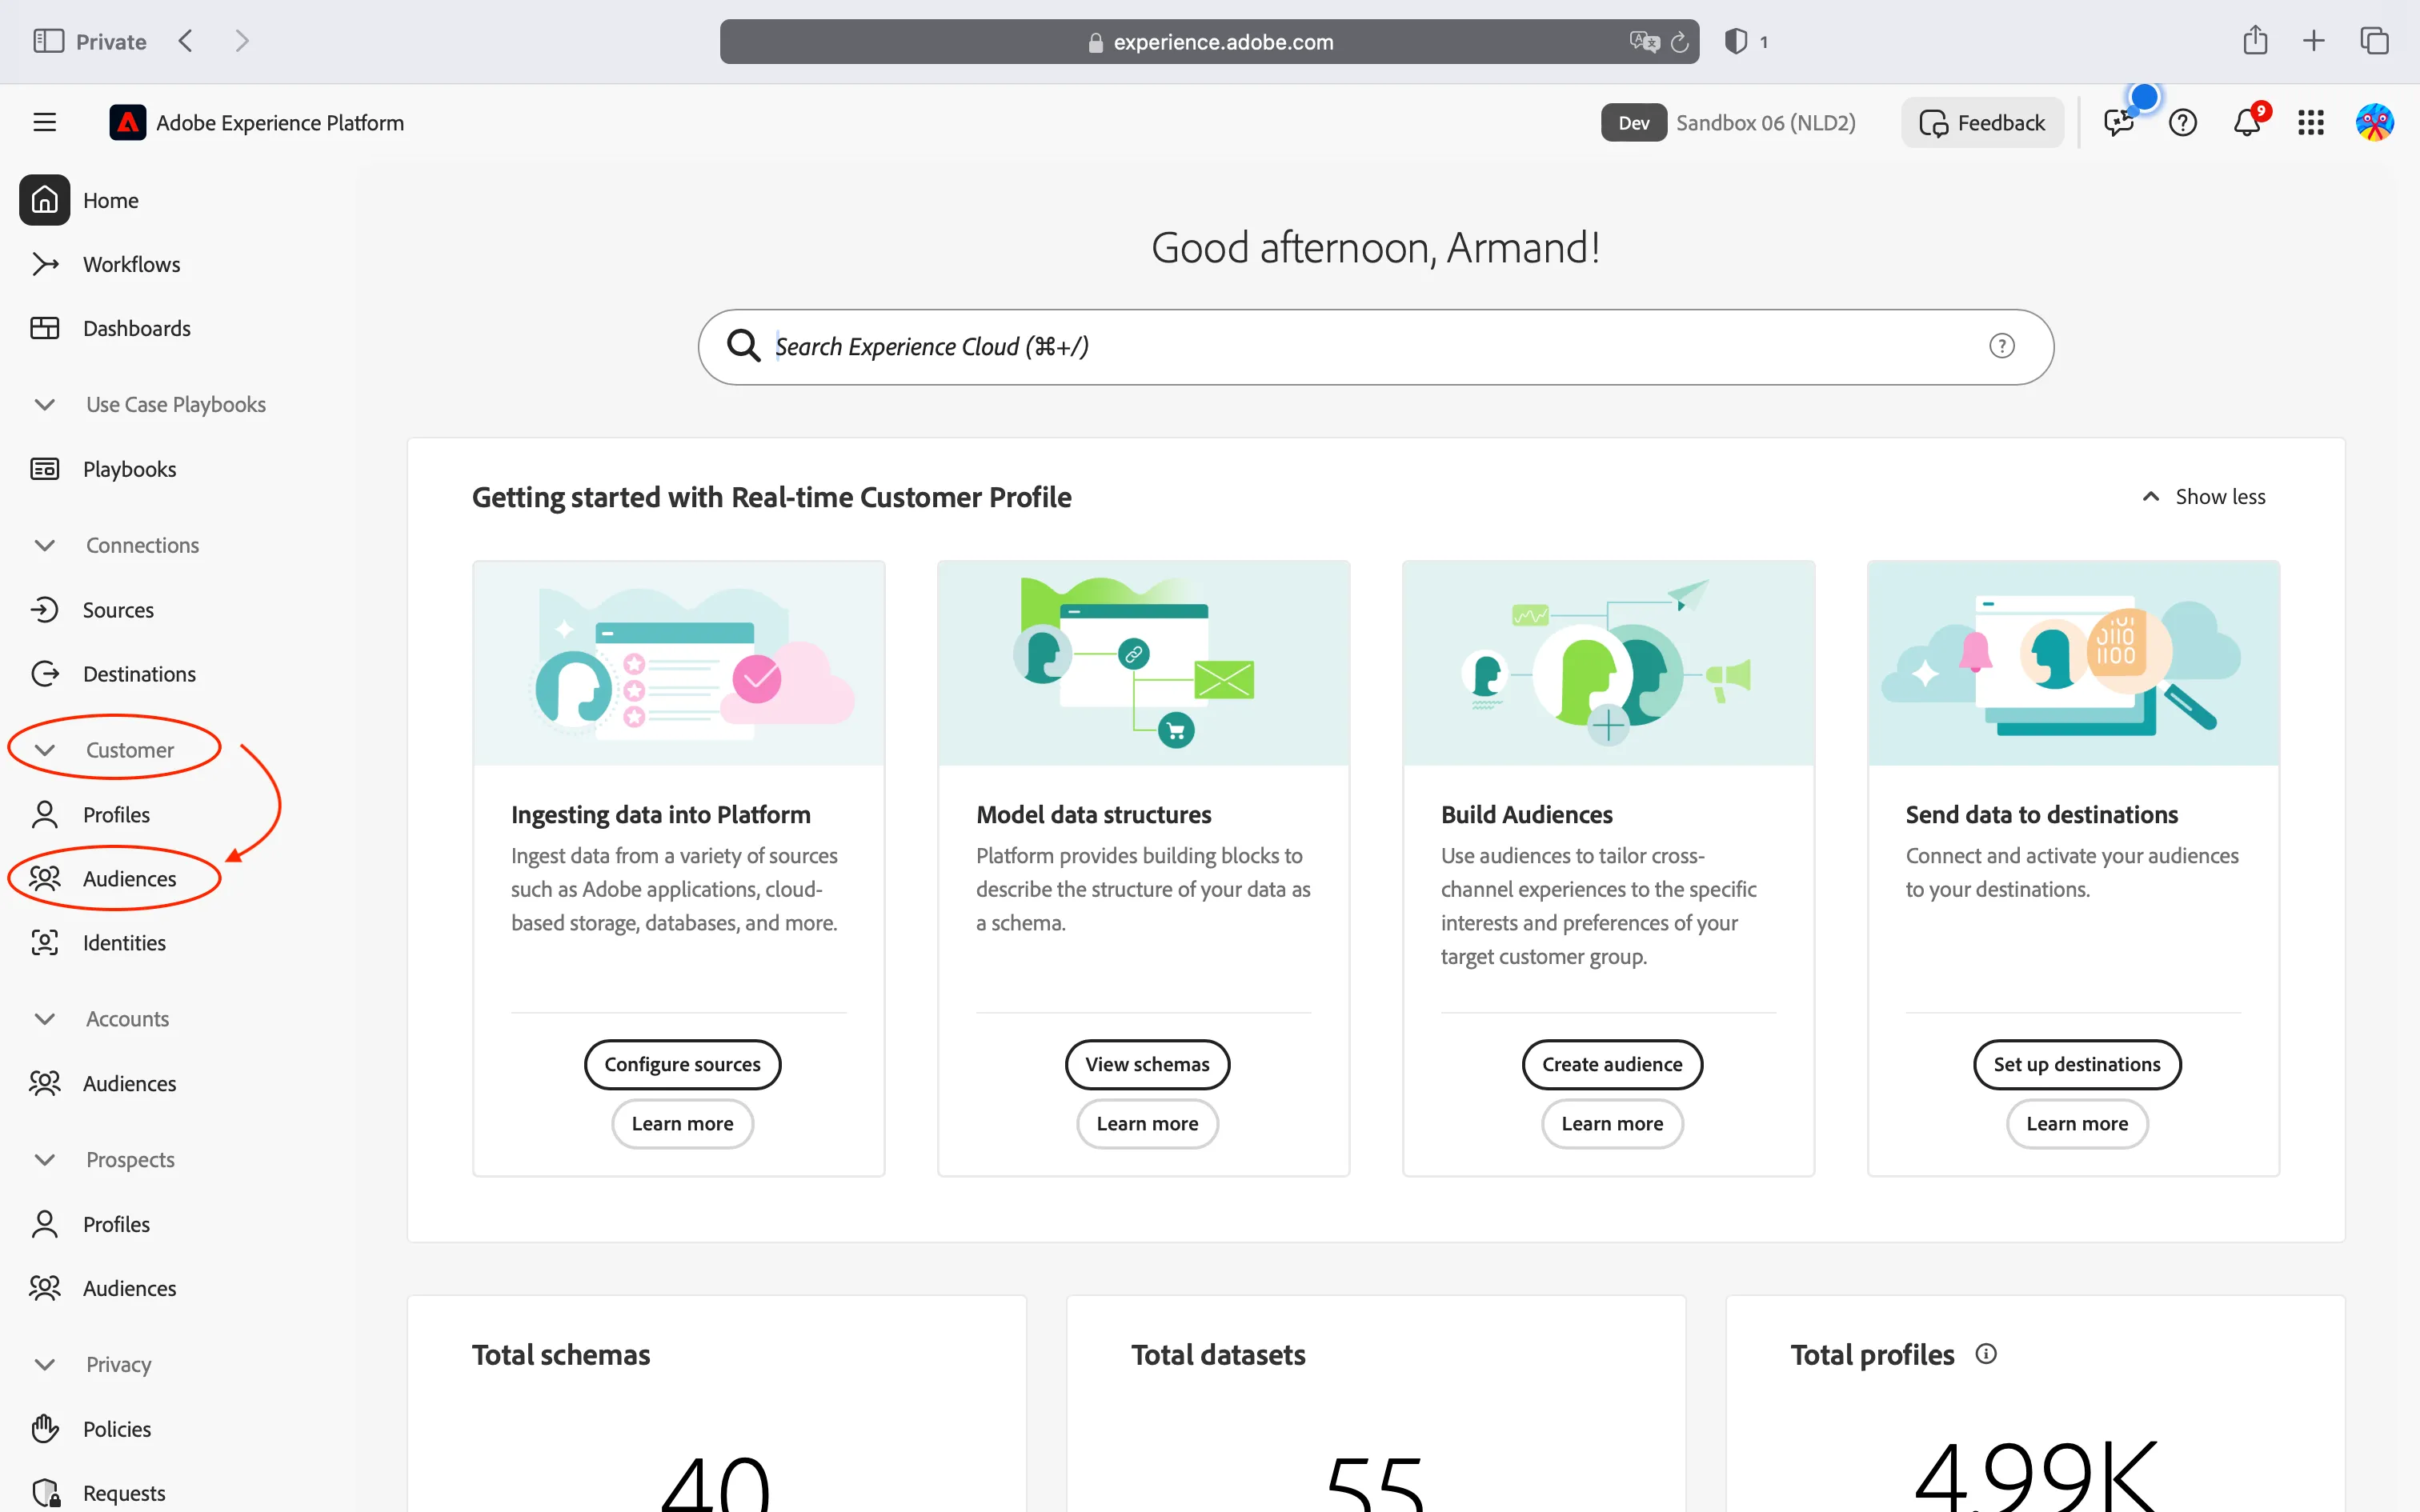Open Identities in sidebar

(124, 943)
